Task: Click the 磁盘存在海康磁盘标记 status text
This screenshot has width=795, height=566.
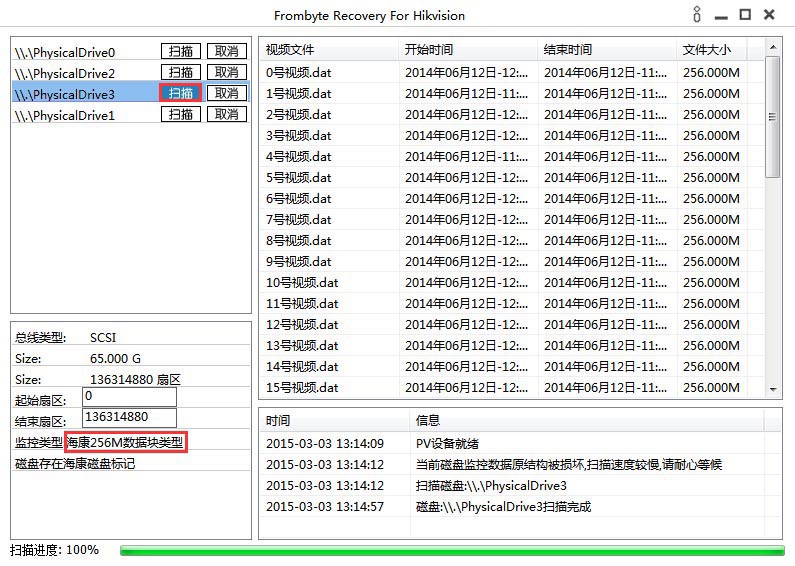Action: [75, 464]
